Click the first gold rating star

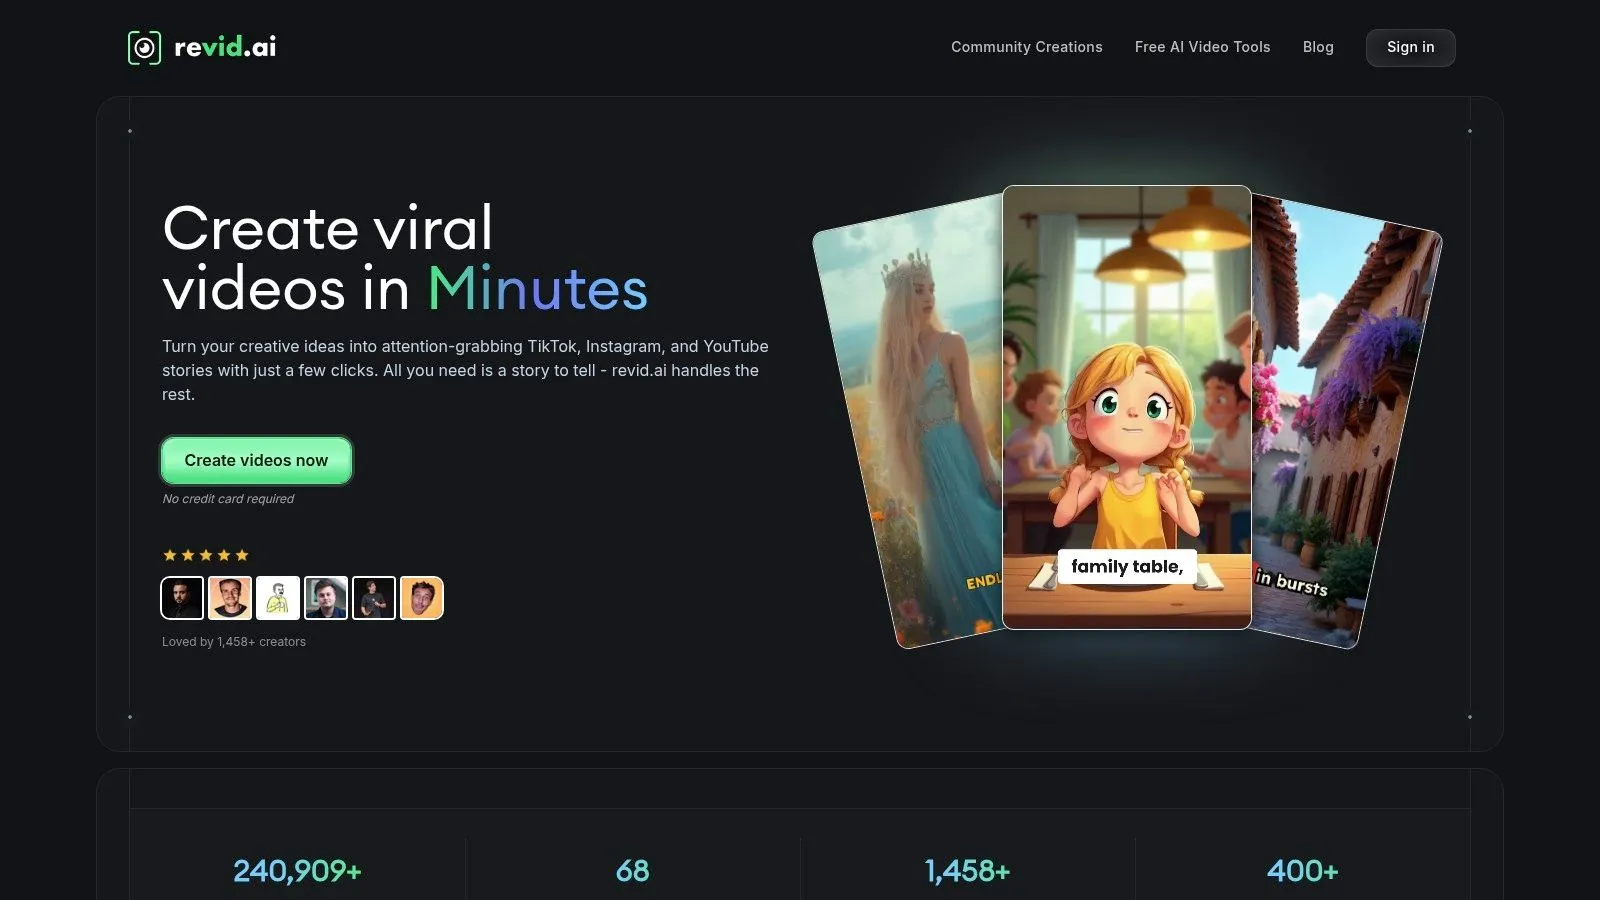(170, 555)
